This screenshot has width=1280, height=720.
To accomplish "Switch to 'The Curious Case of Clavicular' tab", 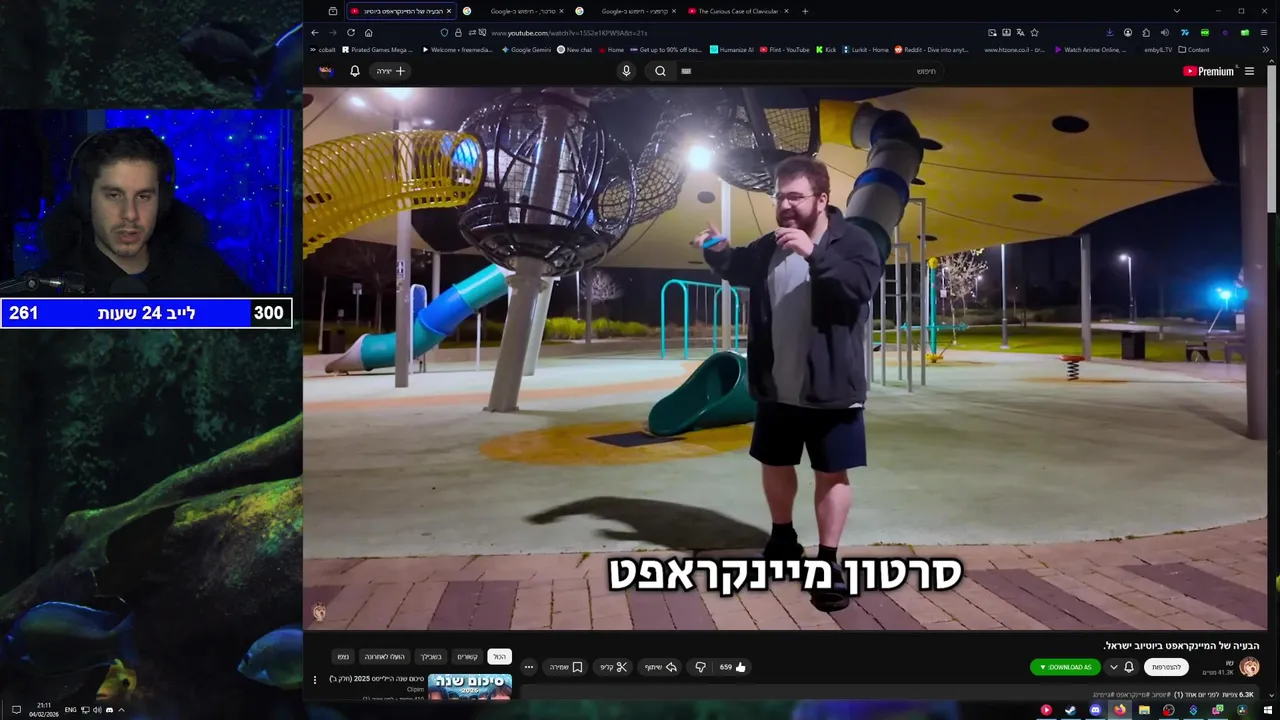I will (x=738, y=11).
